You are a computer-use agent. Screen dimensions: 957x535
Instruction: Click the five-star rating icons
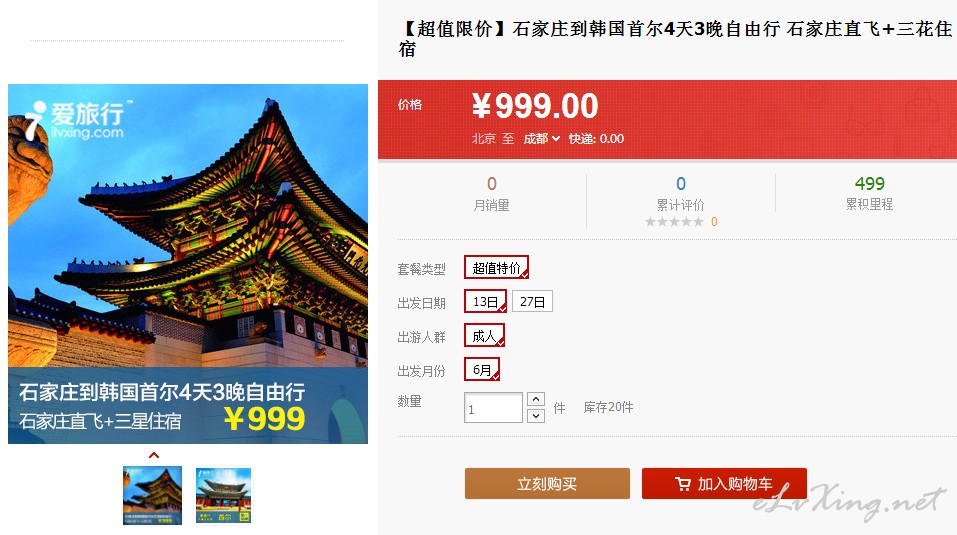[x=674, y=222]
